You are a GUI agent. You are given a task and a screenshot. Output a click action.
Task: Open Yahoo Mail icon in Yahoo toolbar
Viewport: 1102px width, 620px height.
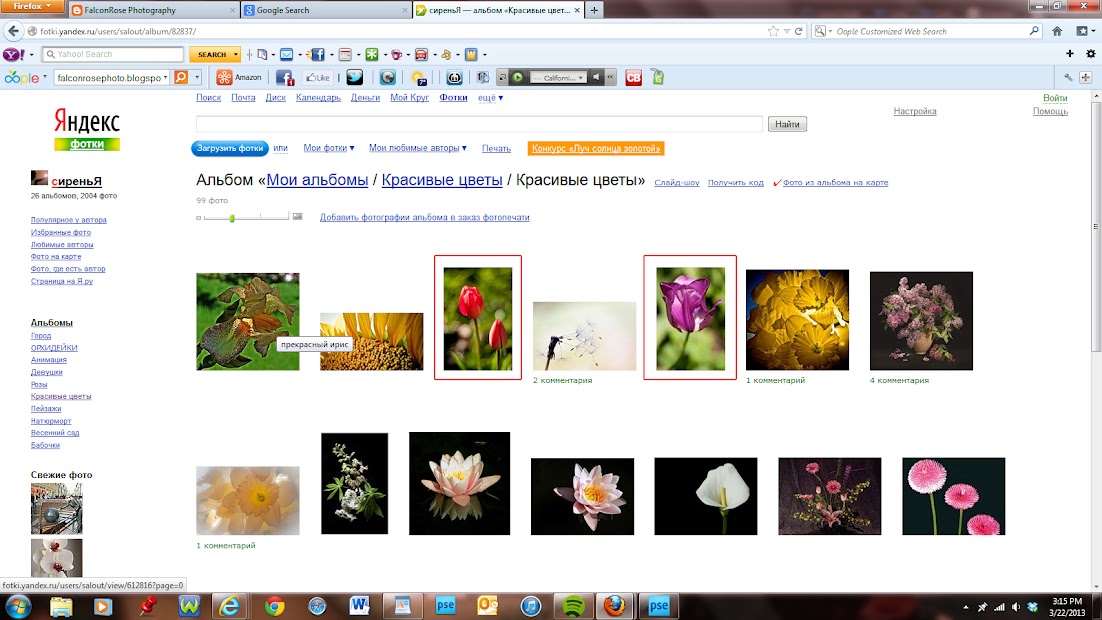(286, 54)
